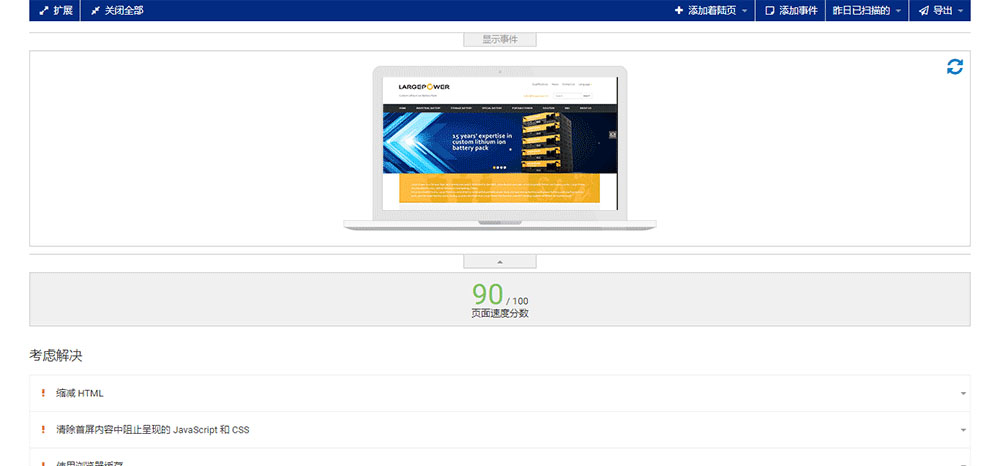Click the warning icon beside JavaScript 和 CSS

tap(43, 430)
